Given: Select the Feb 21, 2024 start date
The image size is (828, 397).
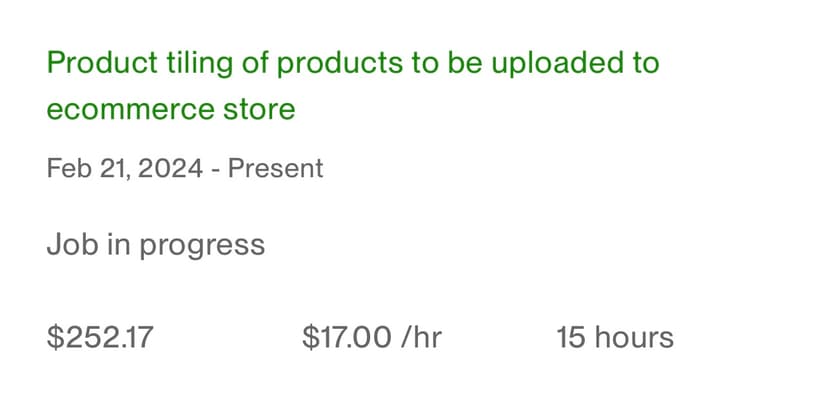Looking at the screenshot, I should [125, 169].
